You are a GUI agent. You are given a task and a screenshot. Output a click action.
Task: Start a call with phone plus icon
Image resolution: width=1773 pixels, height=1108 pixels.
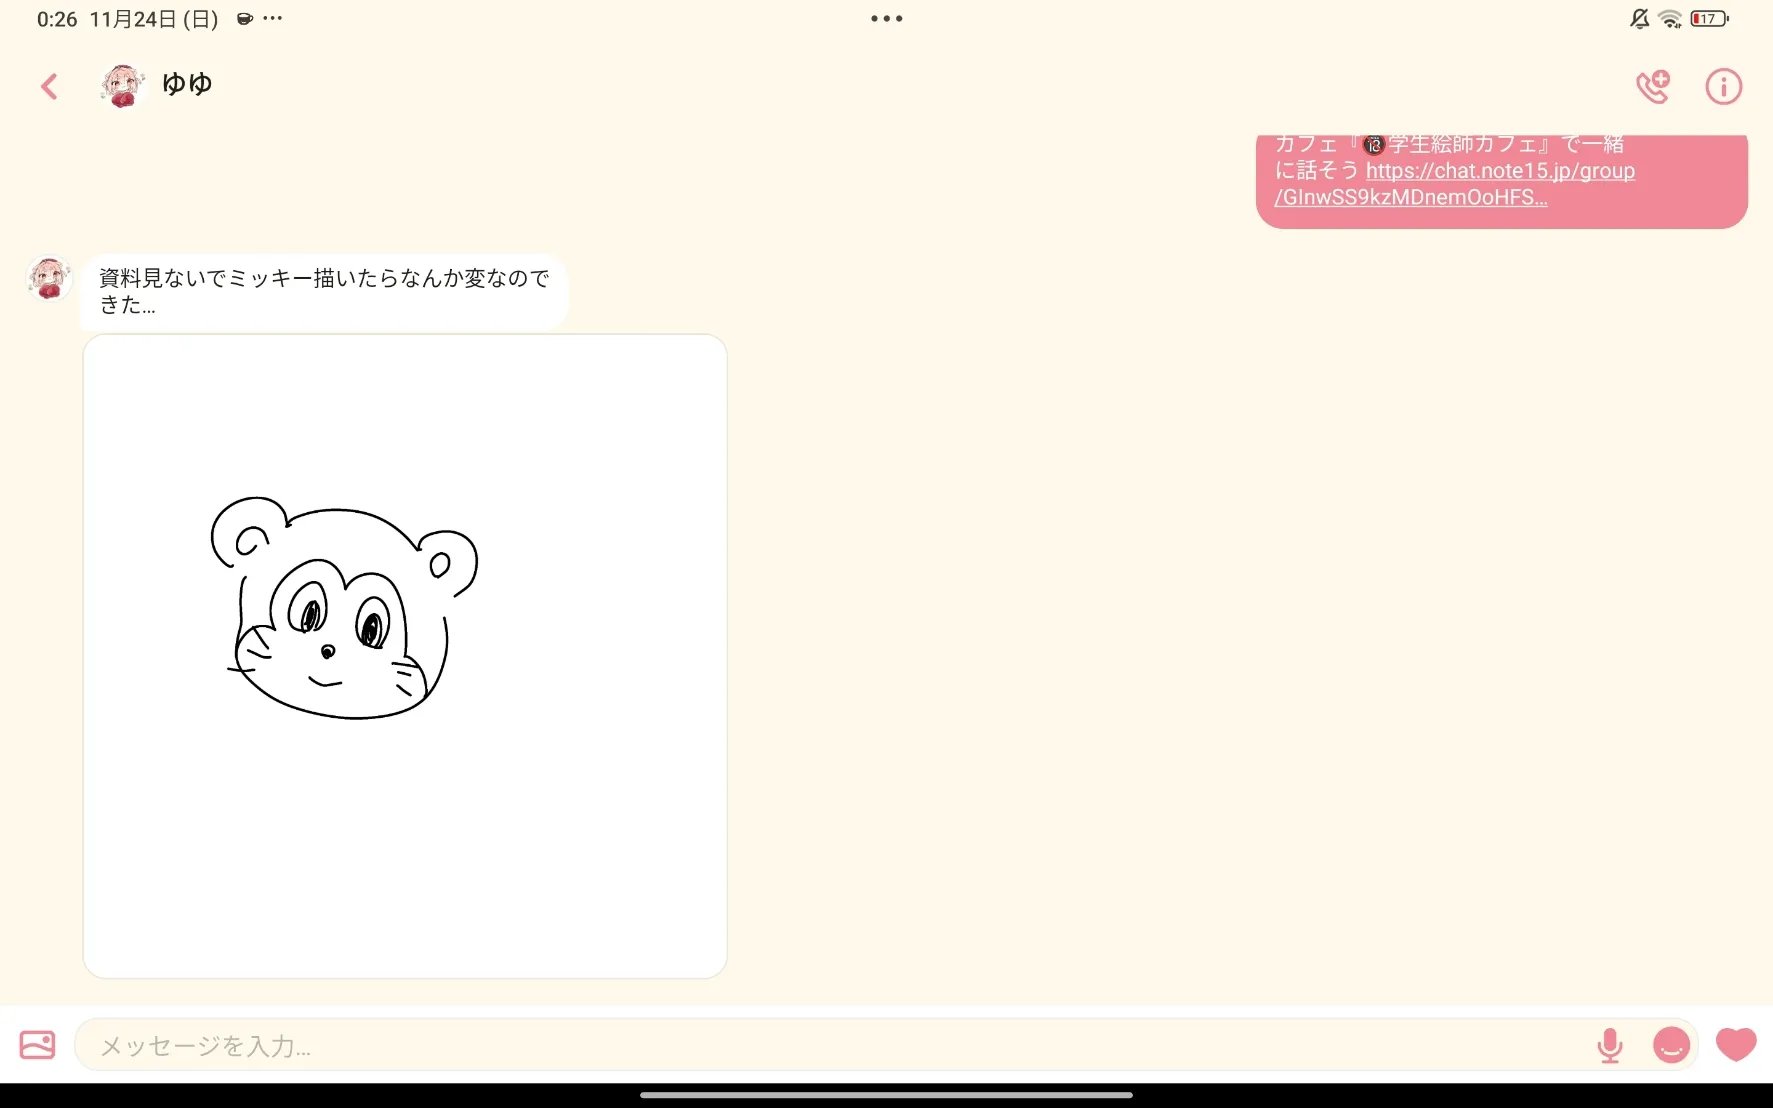[1653, 87]
